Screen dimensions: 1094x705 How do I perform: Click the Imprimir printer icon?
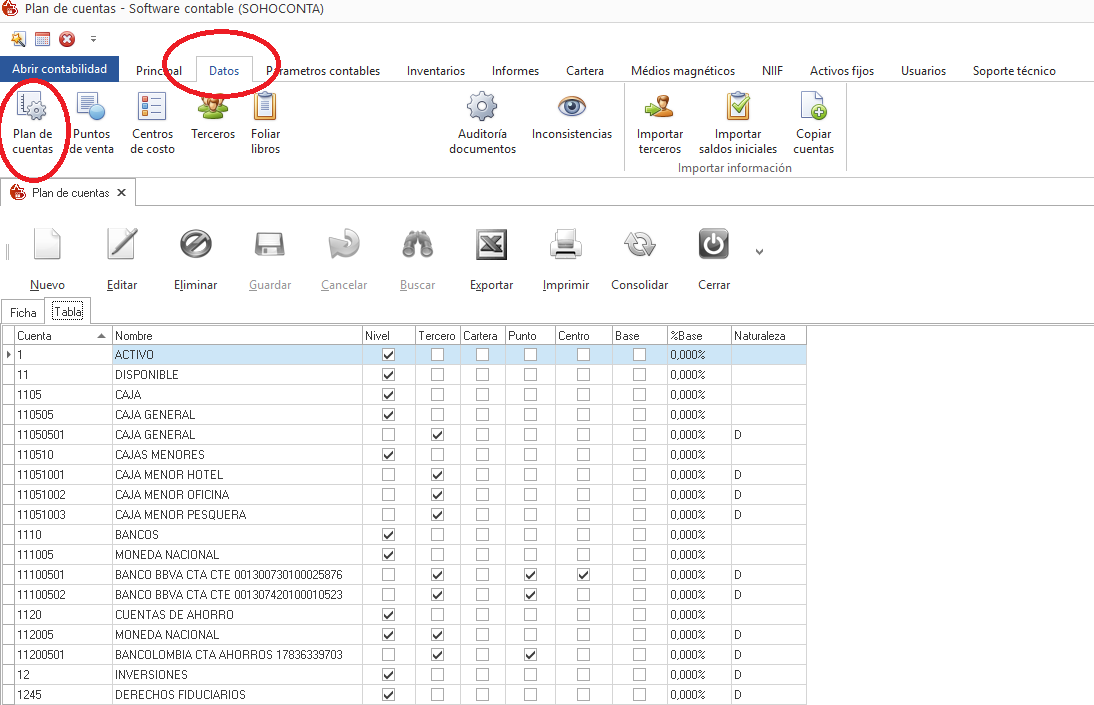(565, 245)
